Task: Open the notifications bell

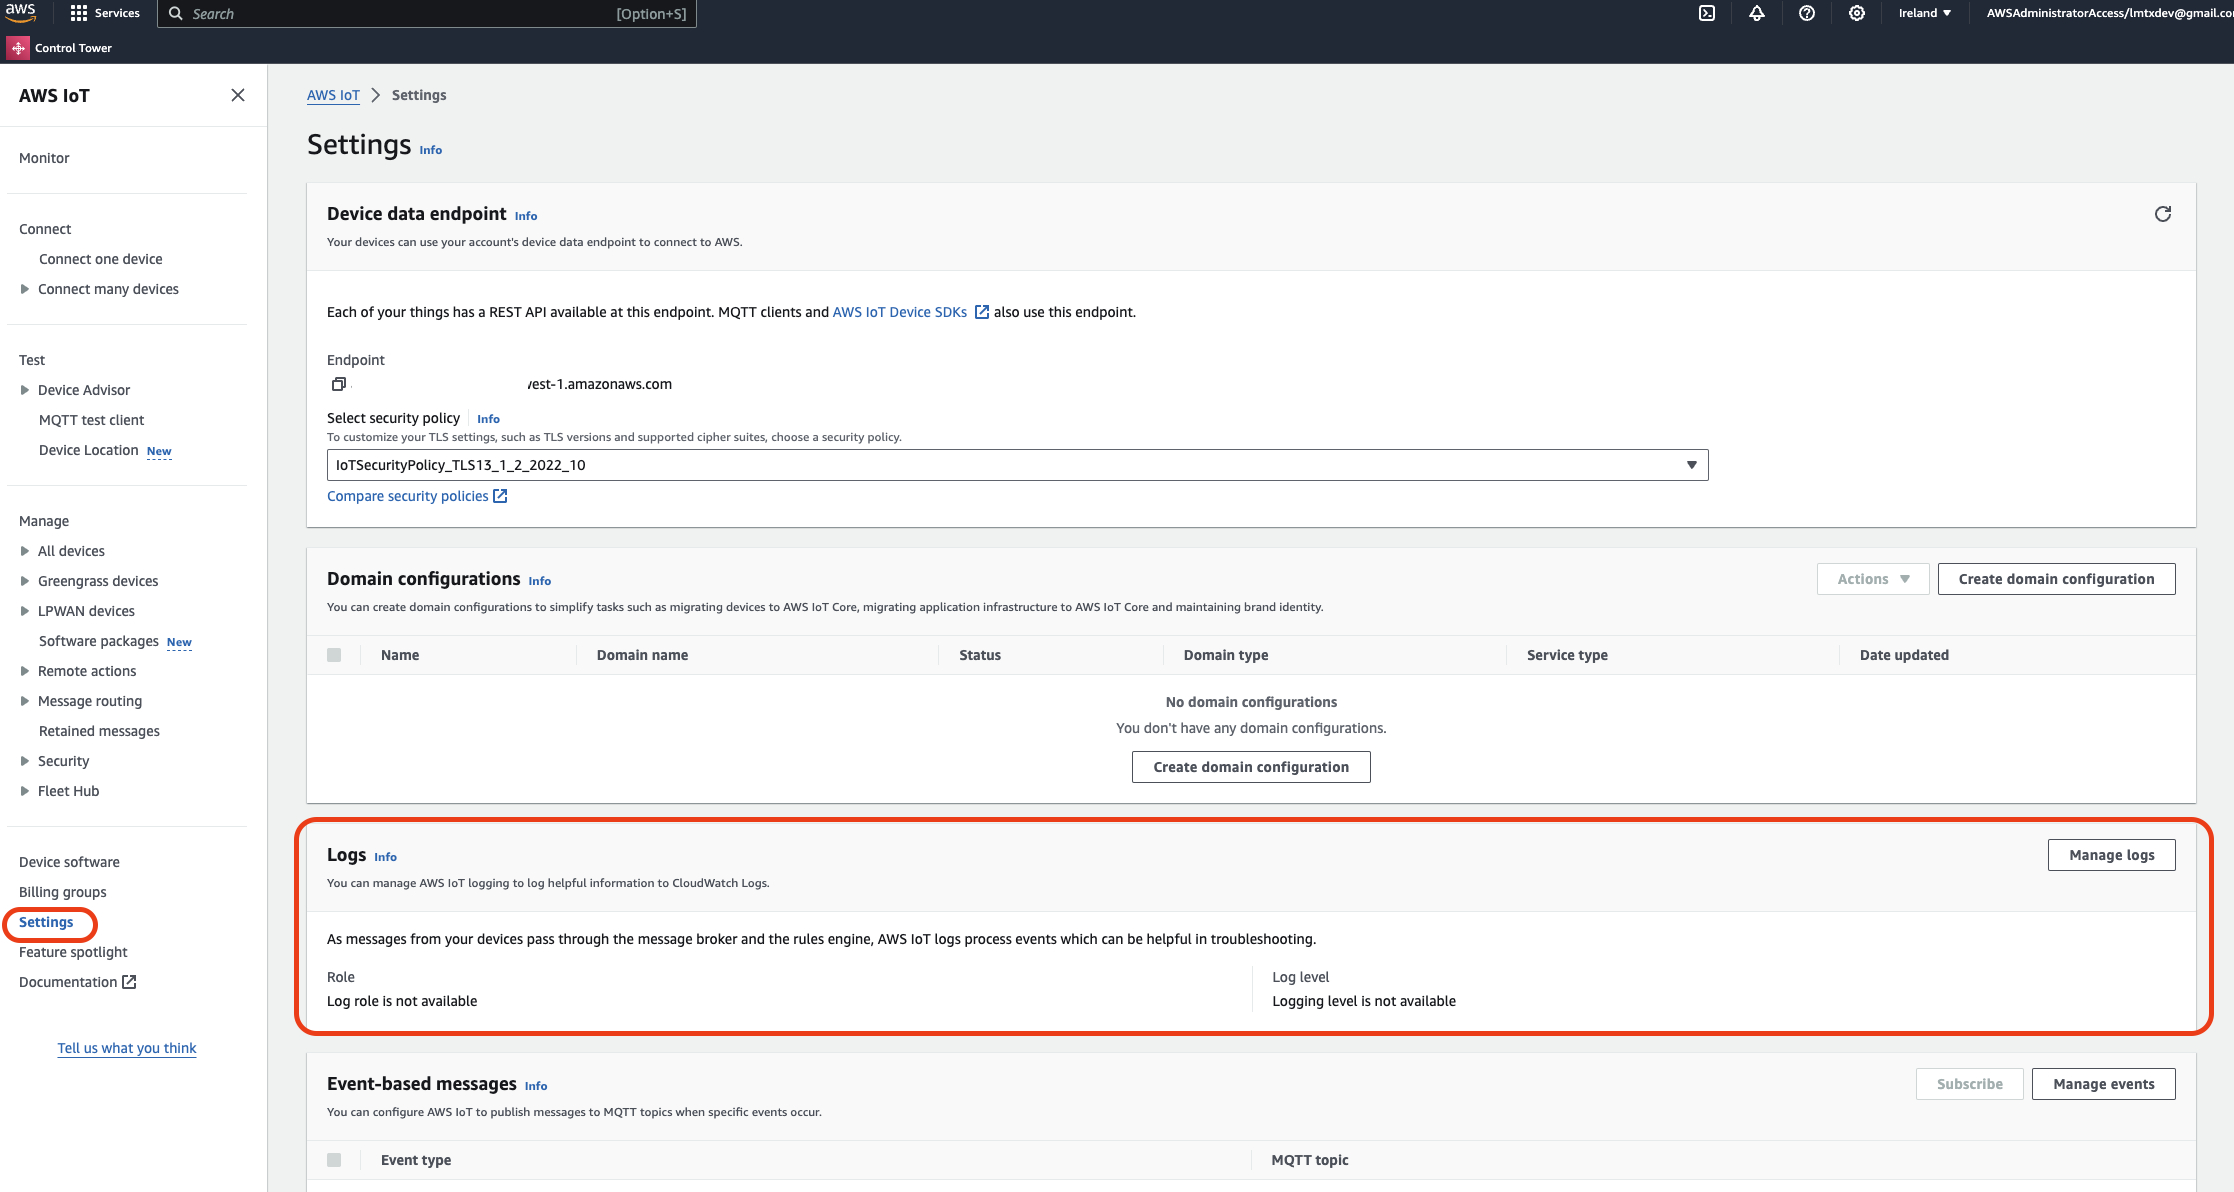Action: click(1757, 13)
